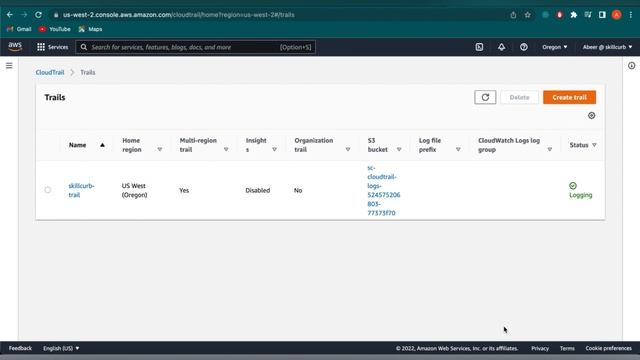Open Cookie preferences in footer
The width and height of the screenshot is (640, 360).
tap(608, 348)
